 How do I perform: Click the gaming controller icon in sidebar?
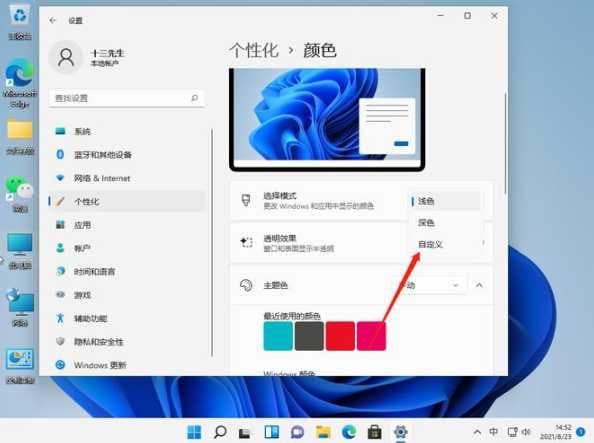60,294
